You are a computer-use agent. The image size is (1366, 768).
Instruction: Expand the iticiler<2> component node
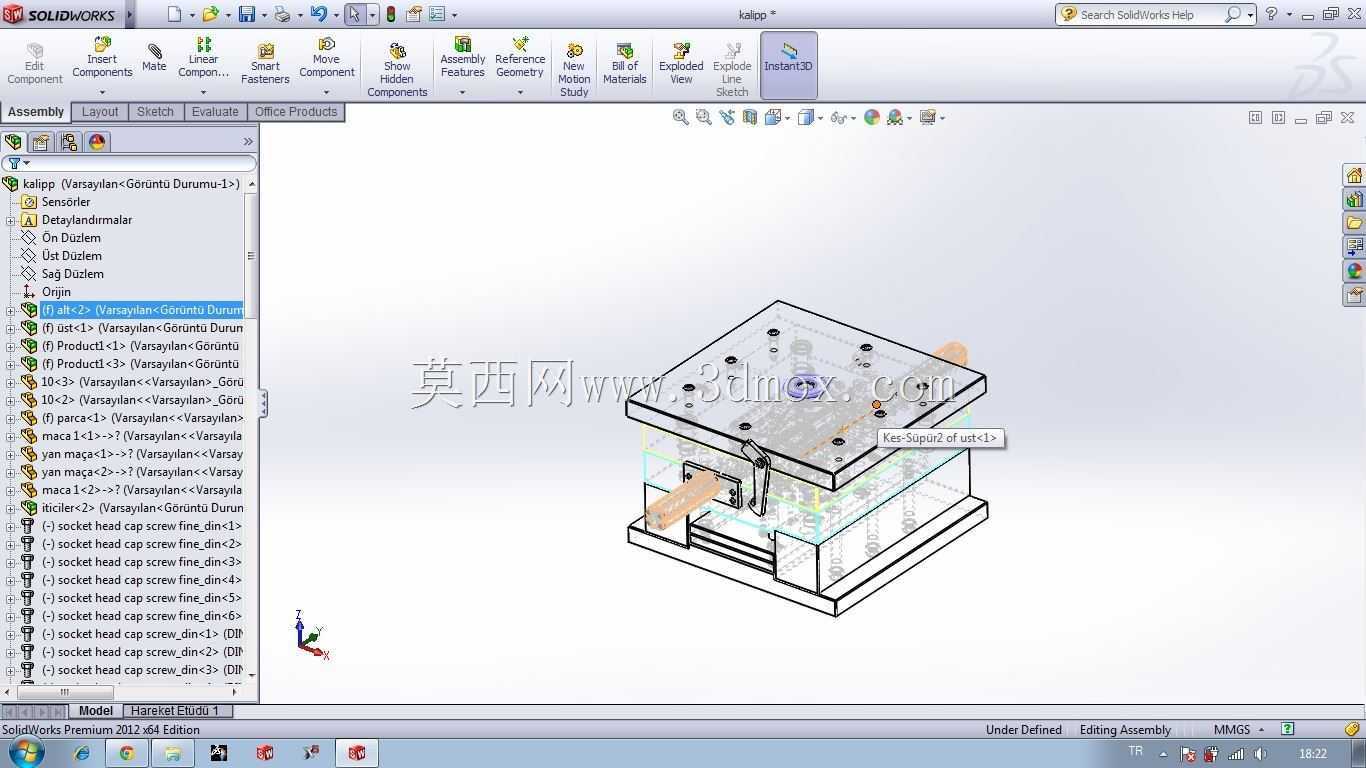[10, 508]
